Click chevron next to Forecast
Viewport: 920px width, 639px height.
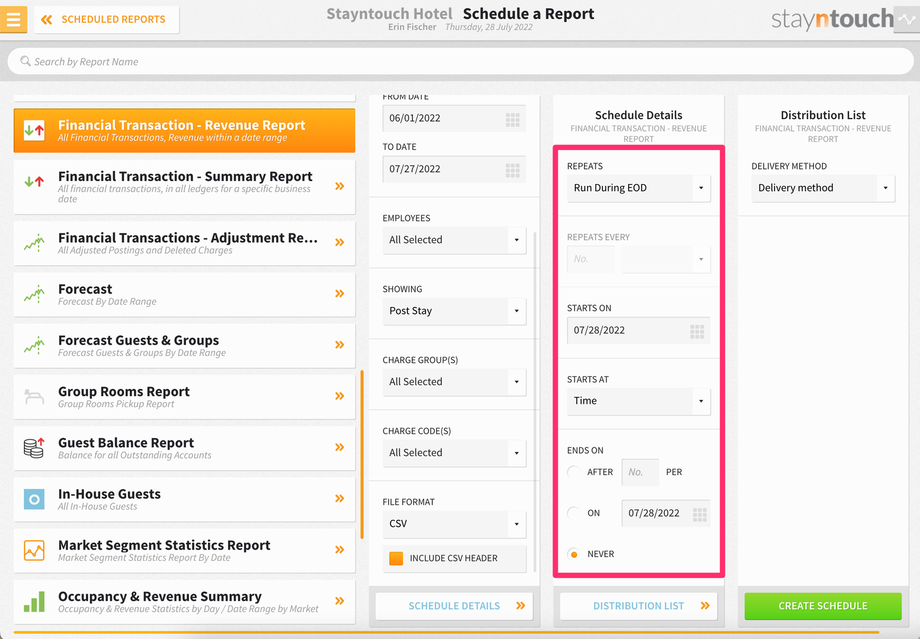339,293
